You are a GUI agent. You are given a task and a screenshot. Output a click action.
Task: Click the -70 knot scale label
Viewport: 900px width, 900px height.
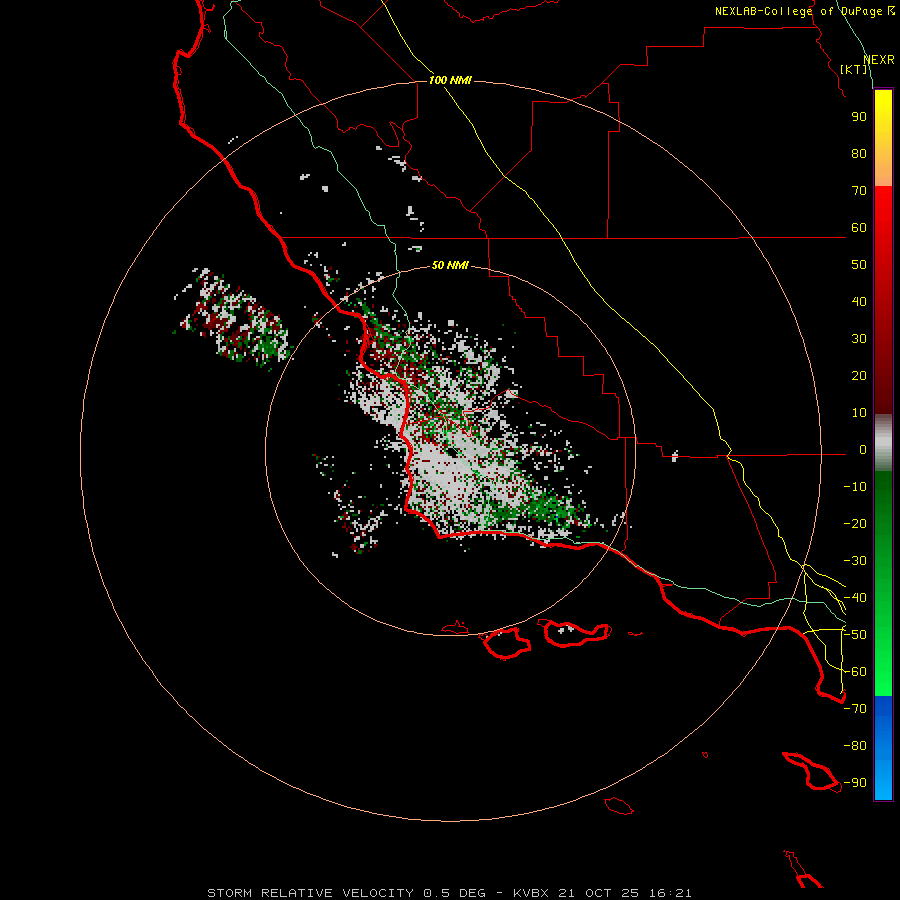coord(855,709)
